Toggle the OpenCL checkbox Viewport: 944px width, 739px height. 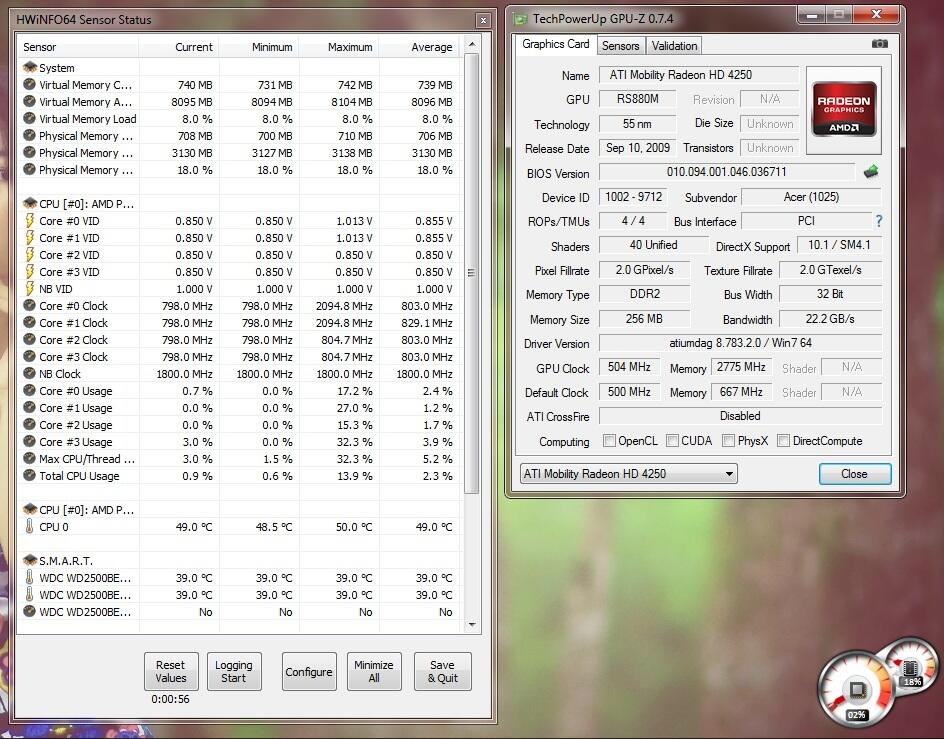tap(609, 441)
